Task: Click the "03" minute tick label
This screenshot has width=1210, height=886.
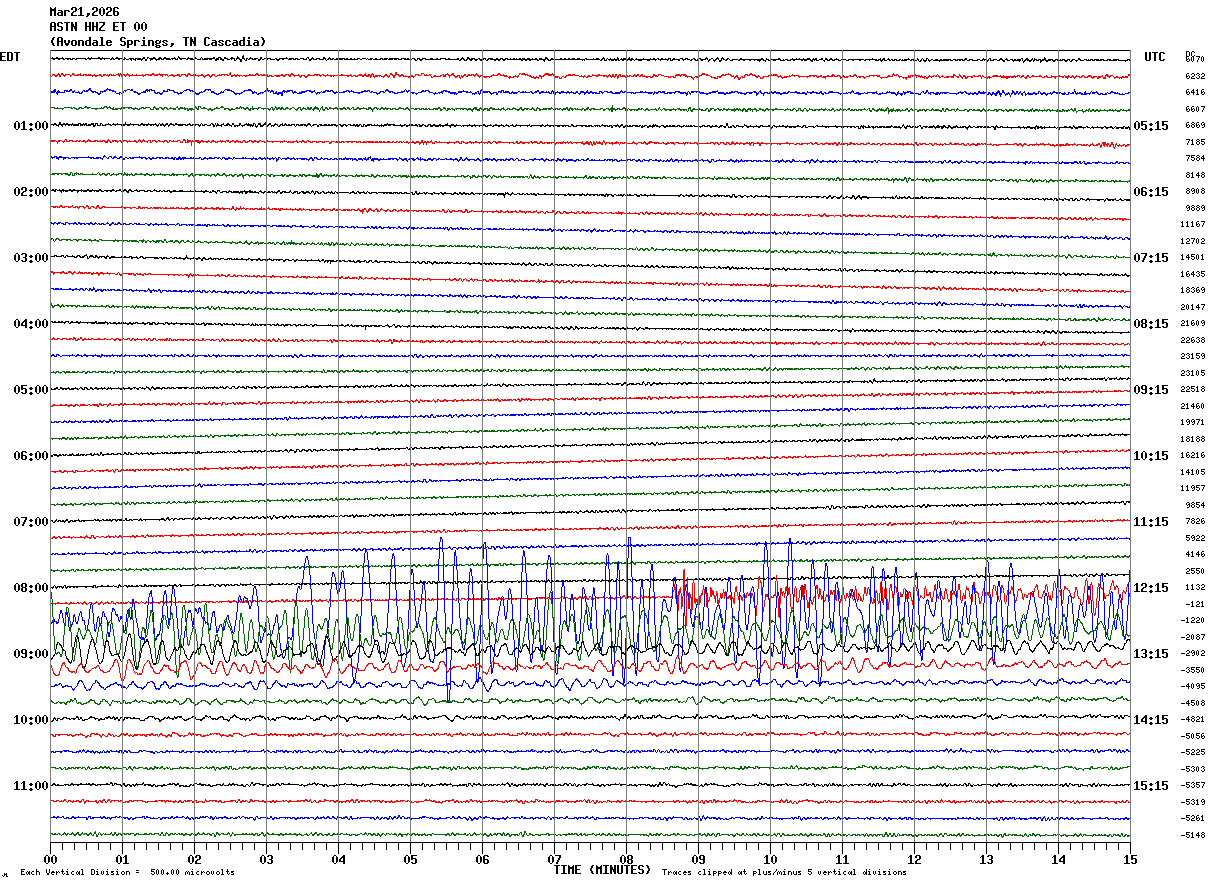Action: click(x=266, y=859)
